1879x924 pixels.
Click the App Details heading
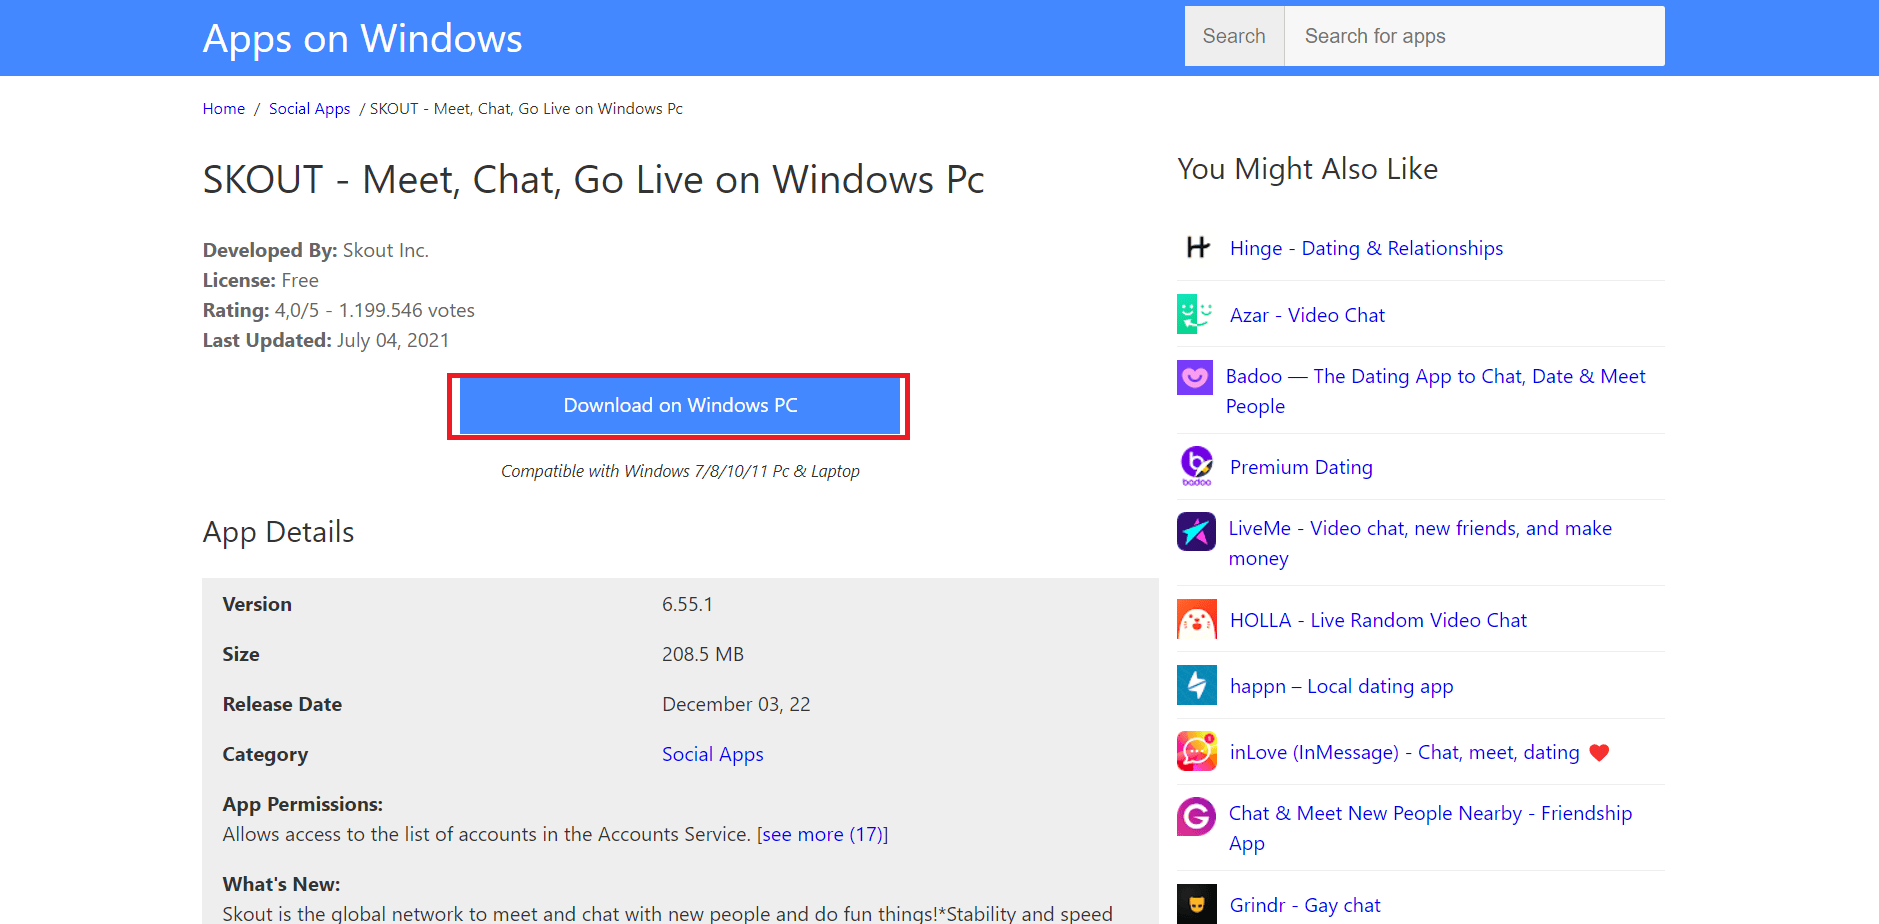279,532
